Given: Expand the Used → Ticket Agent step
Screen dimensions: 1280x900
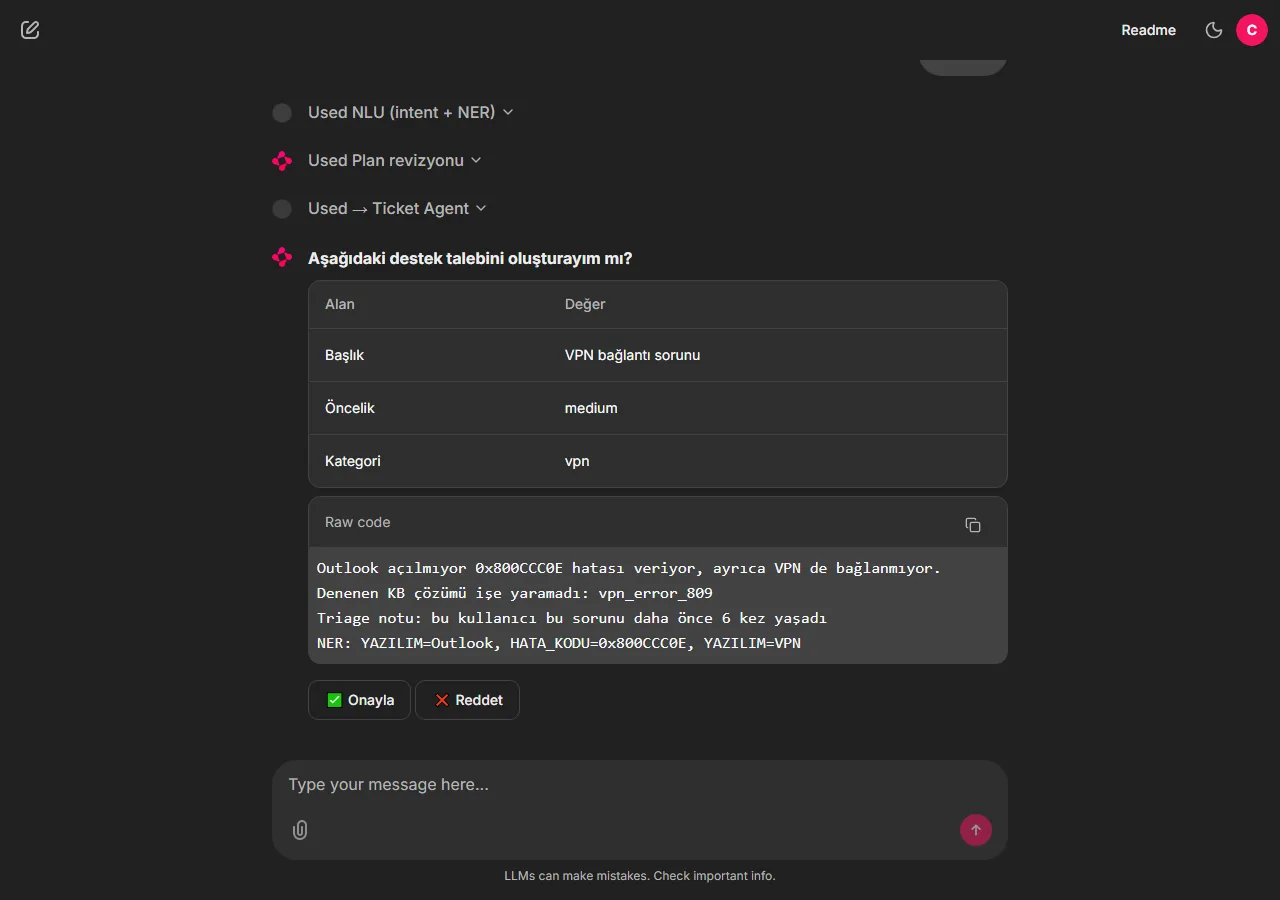Looking at the screenshot, I should point(397,208).
